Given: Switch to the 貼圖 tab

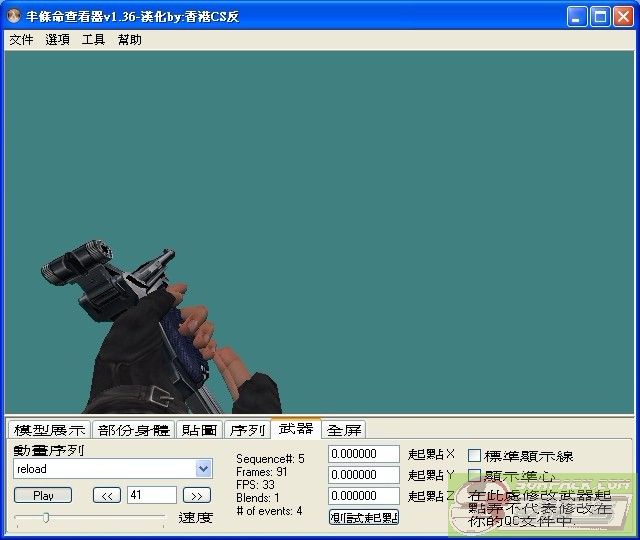Looking at the screenshot, I should coord(199,430).
